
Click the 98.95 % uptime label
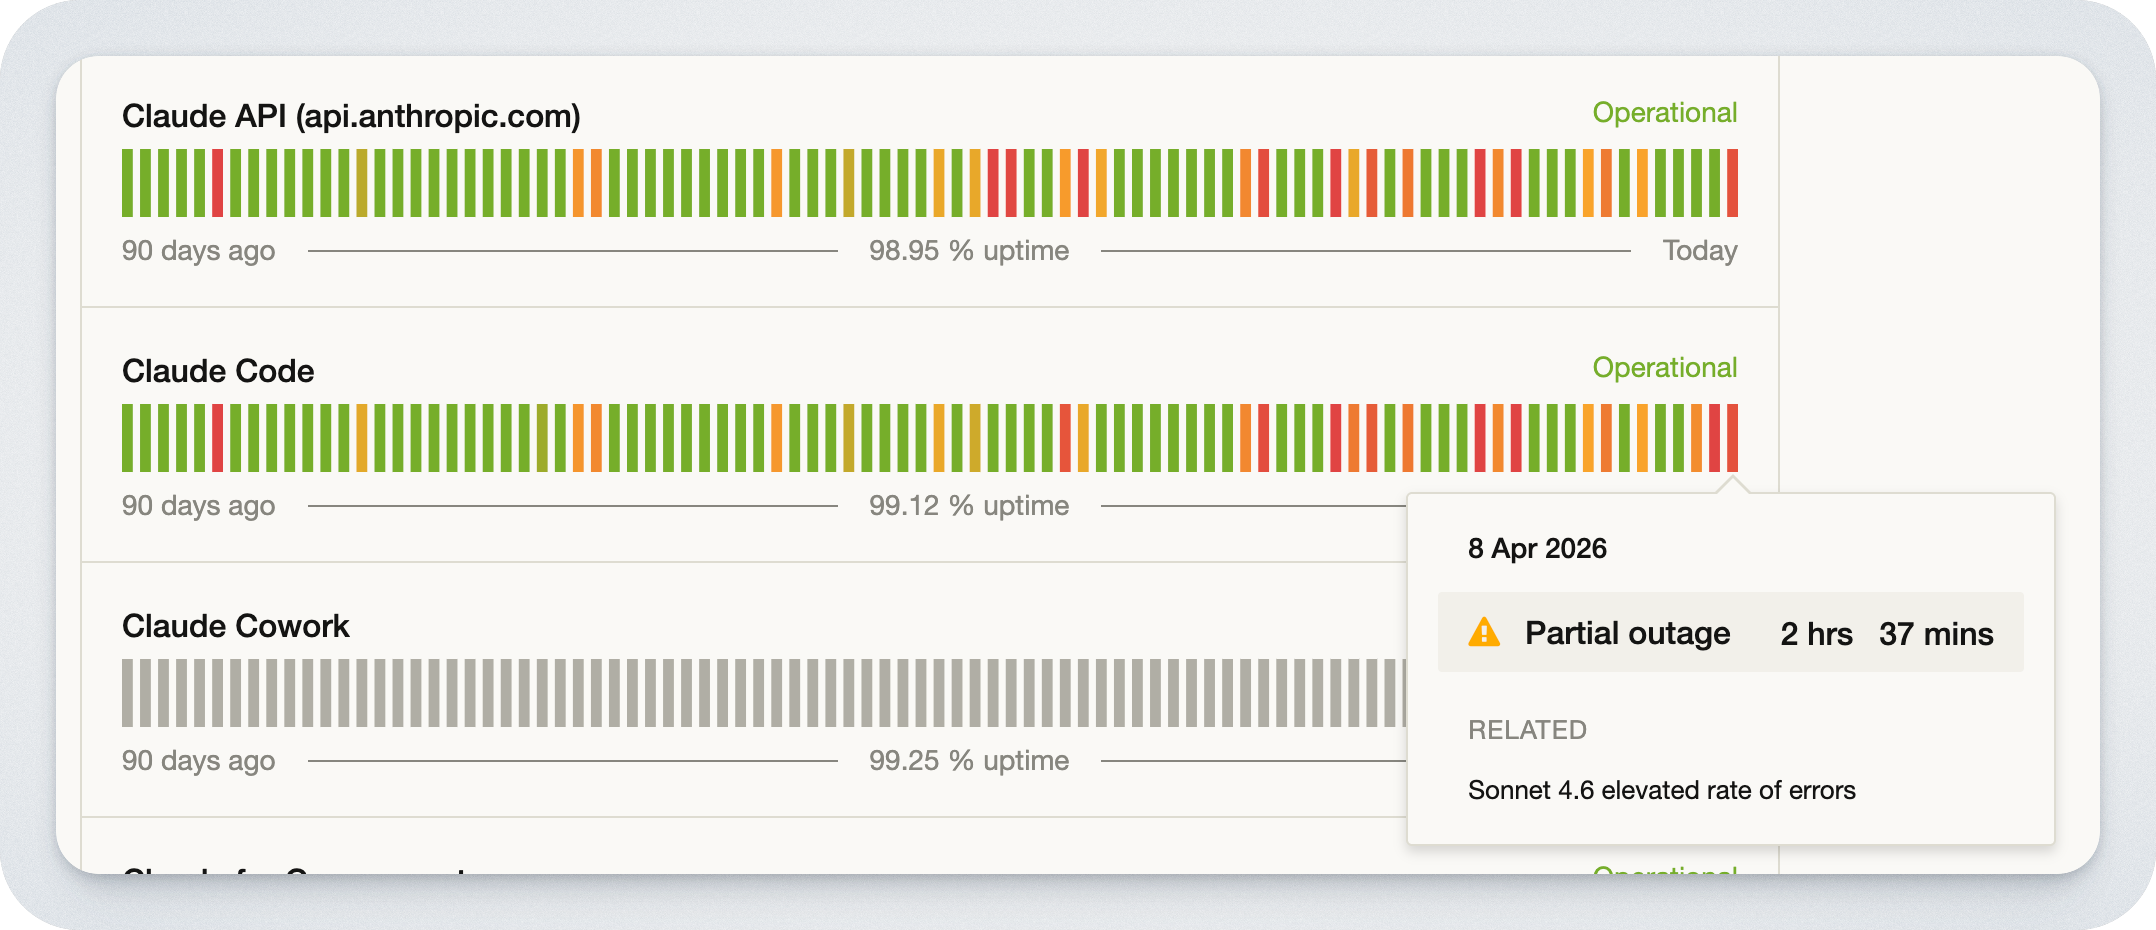pyautogui.click(x=968, y=251)
